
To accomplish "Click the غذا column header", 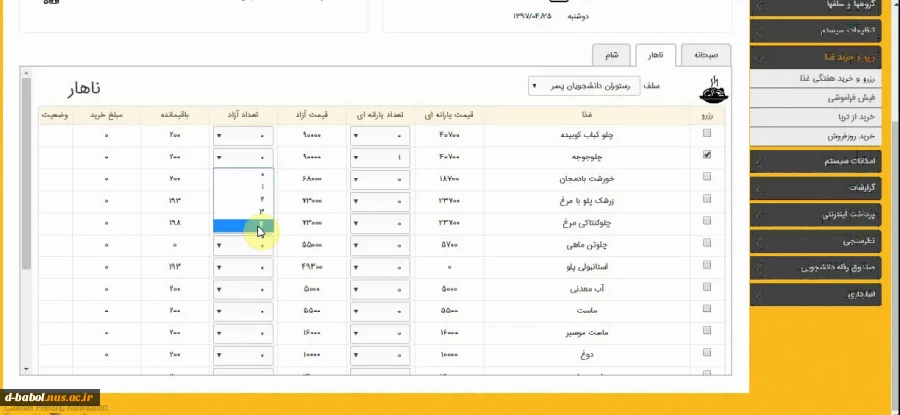I will point(587,115).
